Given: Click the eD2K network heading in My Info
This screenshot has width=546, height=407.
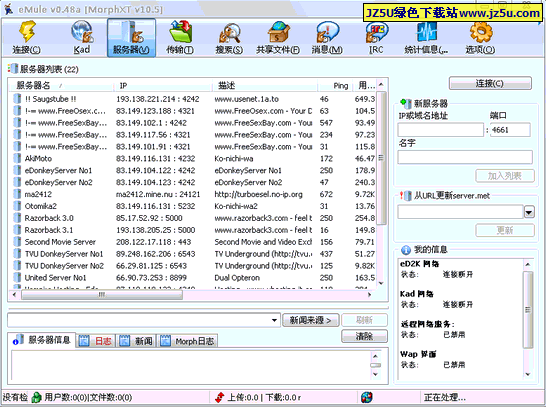Looking at the screenshot, I should tap(420, 264).
